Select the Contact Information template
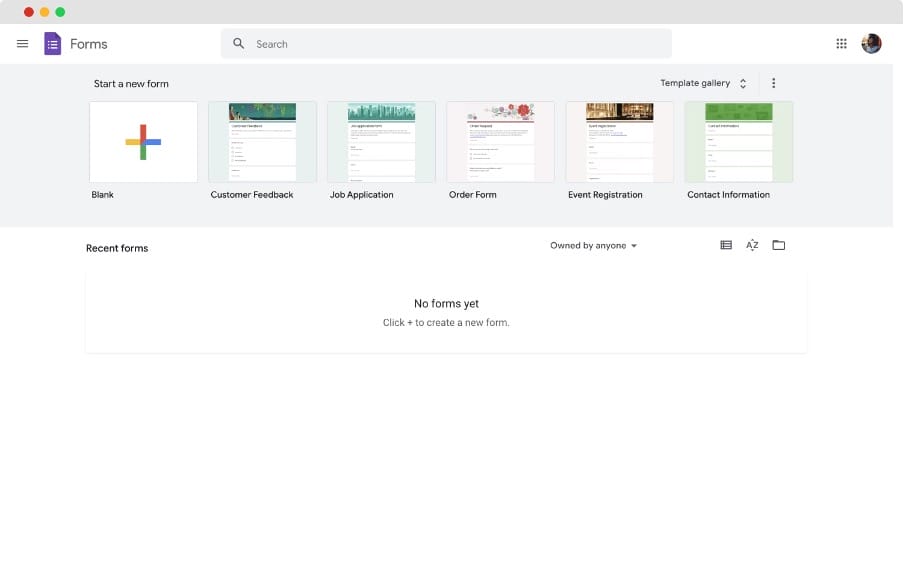Viewport: 904px width, 588px height. [x=738, y=142]
